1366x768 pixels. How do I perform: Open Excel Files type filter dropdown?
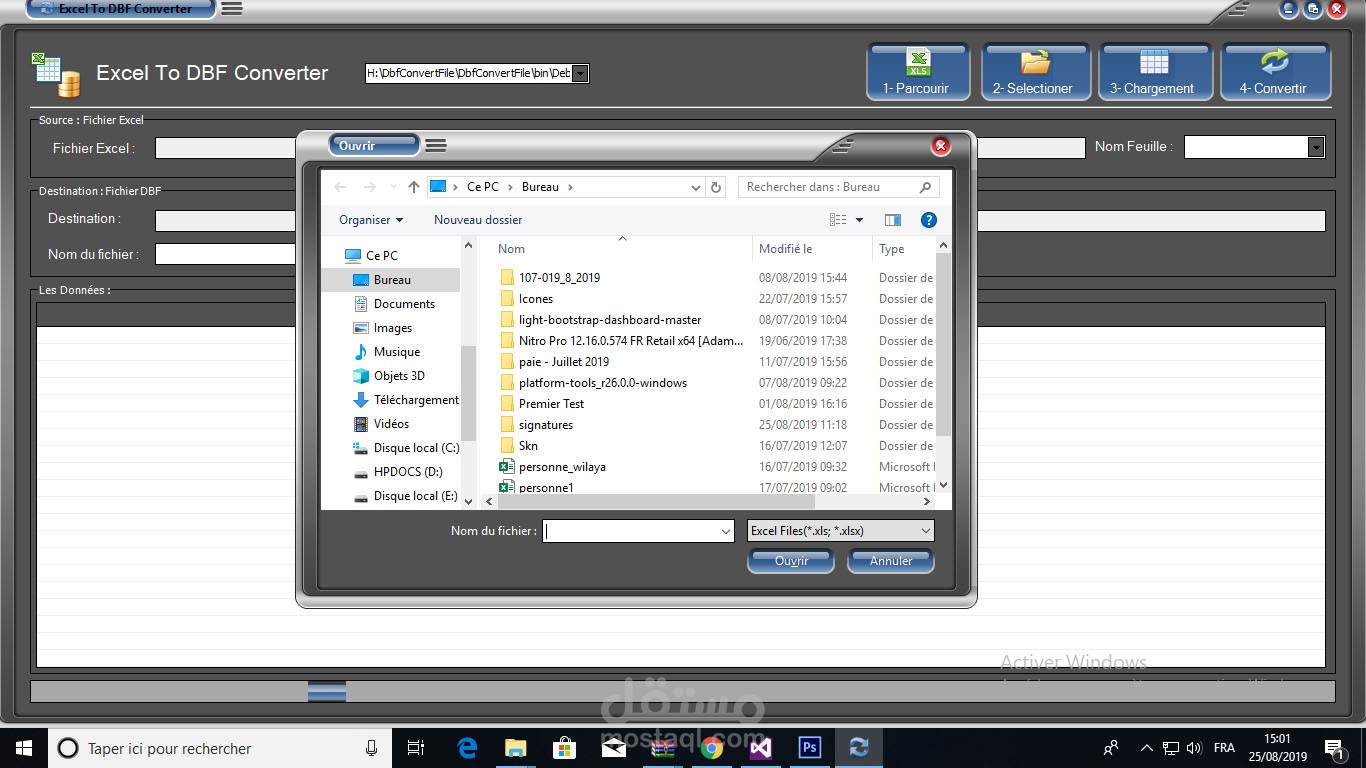tap(925, 531)
